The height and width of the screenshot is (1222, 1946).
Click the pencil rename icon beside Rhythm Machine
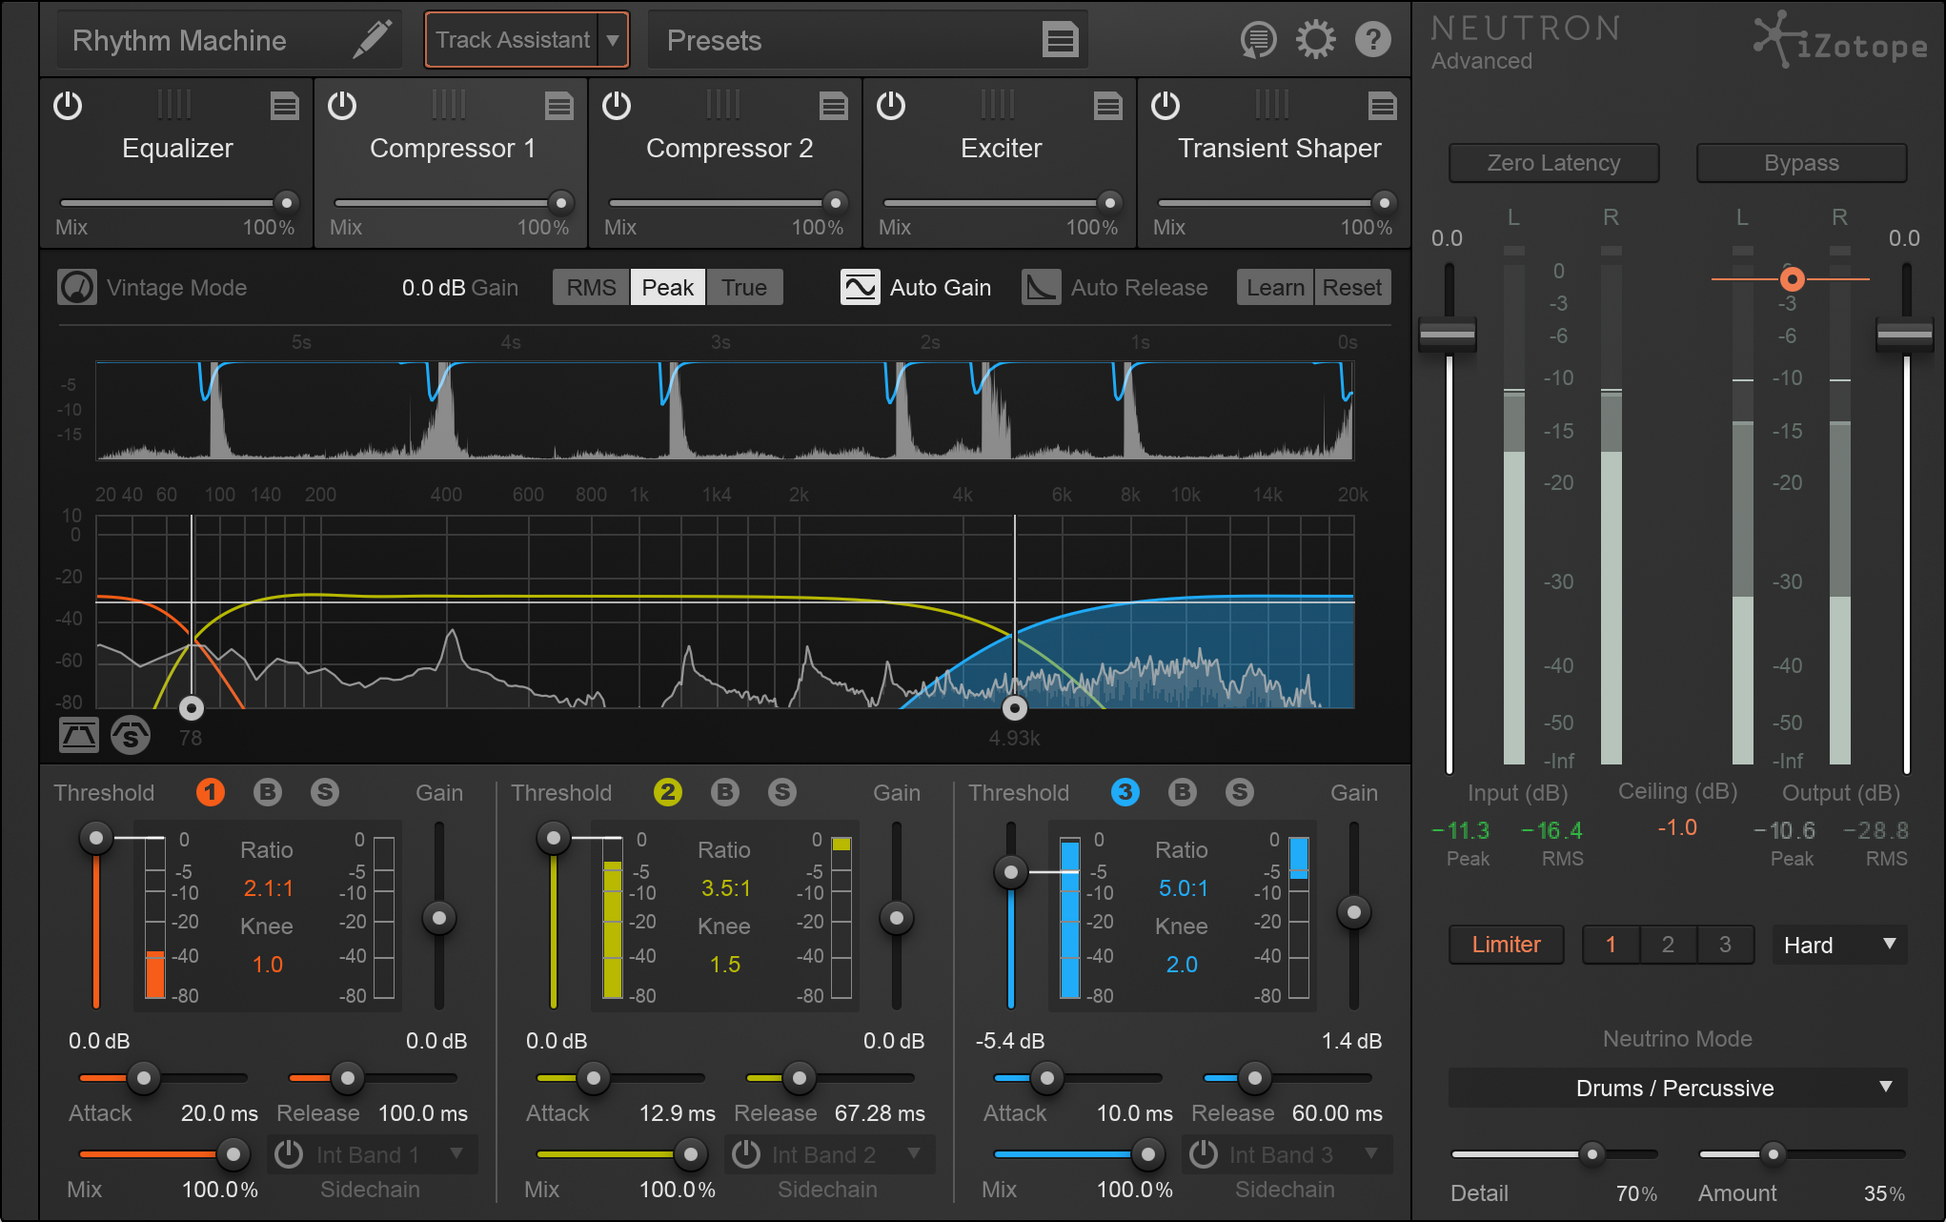pos(371,40)
